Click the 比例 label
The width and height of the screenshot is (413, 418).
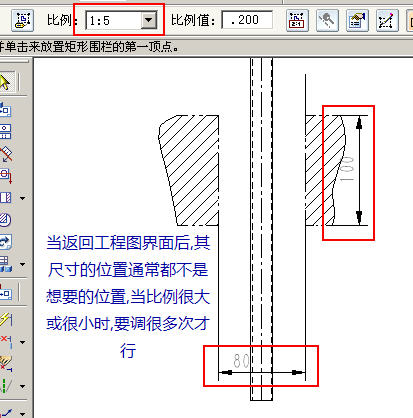click(62, 20)
